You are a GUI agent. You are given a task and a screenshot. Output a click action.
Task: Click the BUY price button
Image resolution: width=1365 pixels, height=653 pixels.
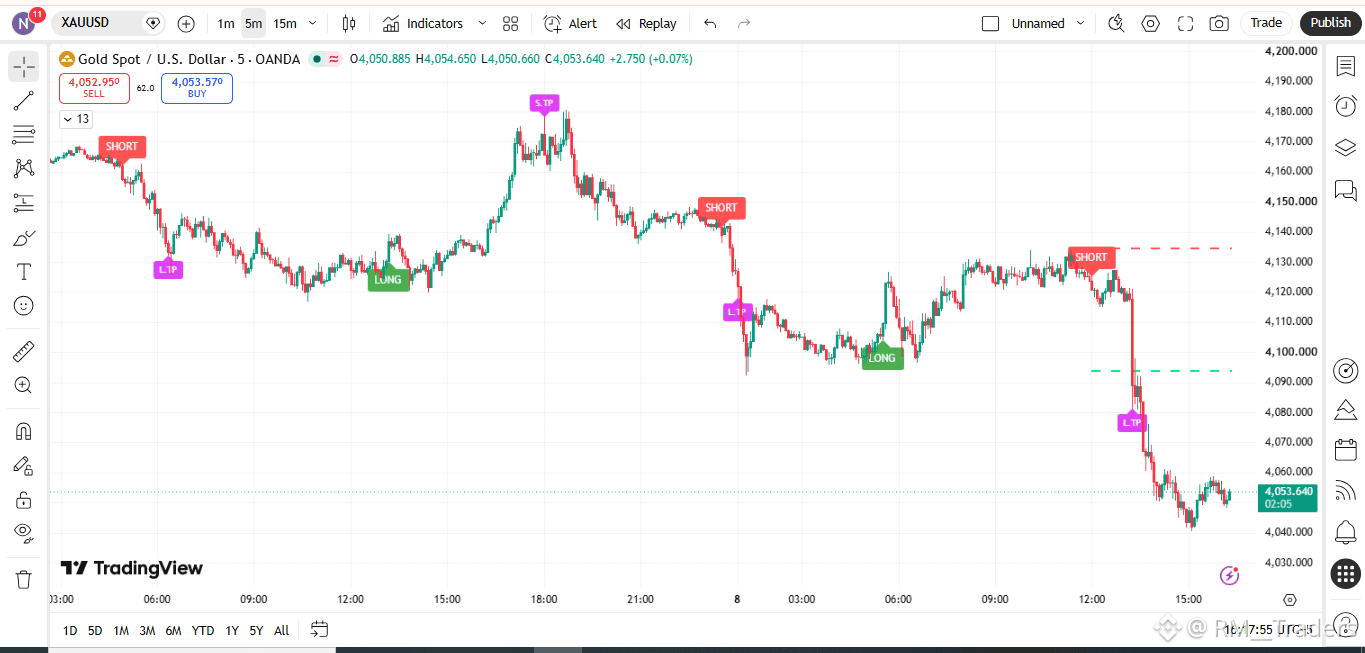point(197,88)
